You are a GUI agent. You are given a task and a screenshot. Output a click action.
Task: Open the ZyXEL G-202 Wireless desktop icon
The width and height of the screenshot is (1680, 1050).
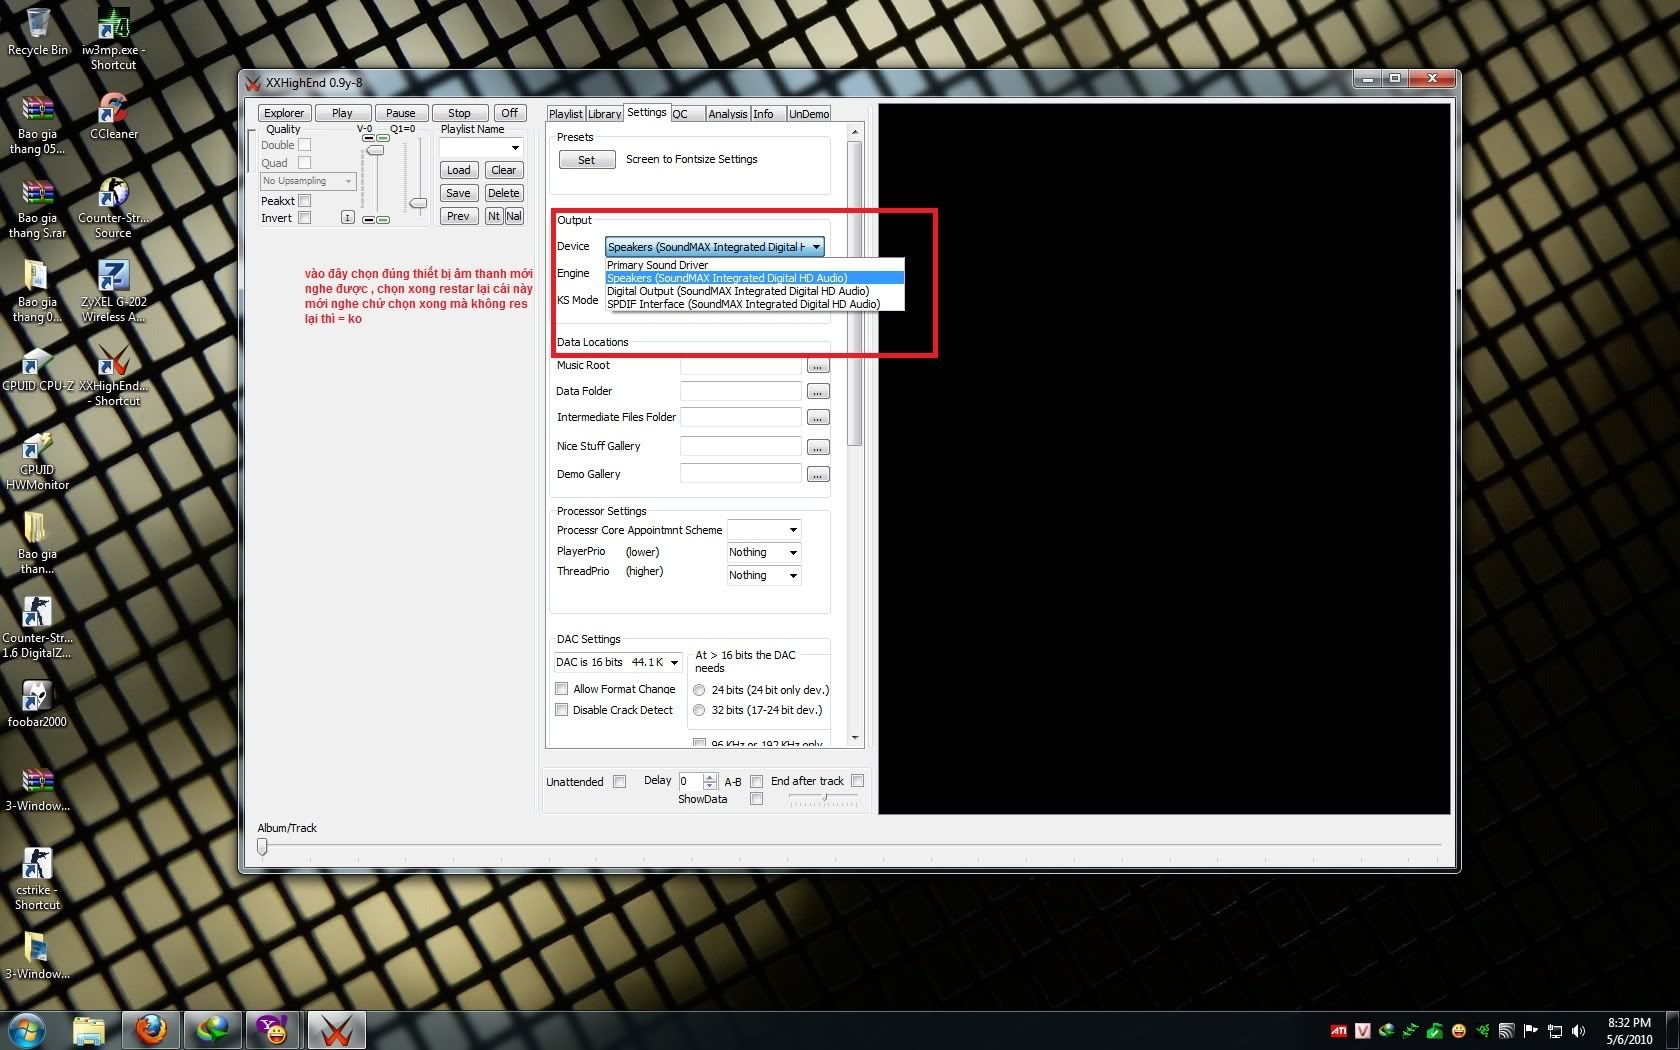click(113, 291)
